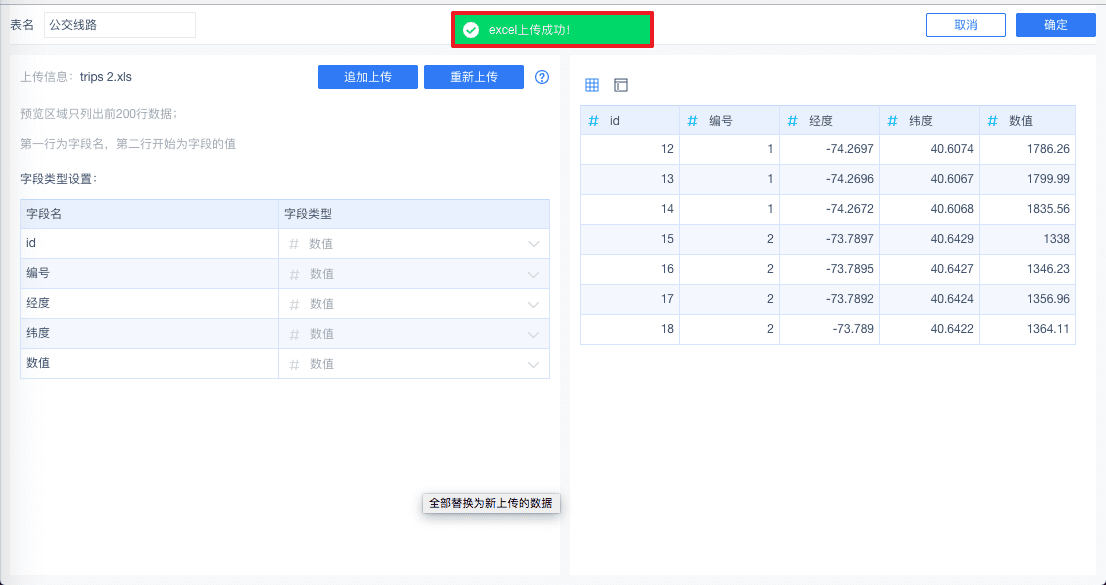The width and height of the screenshot is (1106, 585).
Task: Open field type dropdown for id
Action: (x=534, y=244)
